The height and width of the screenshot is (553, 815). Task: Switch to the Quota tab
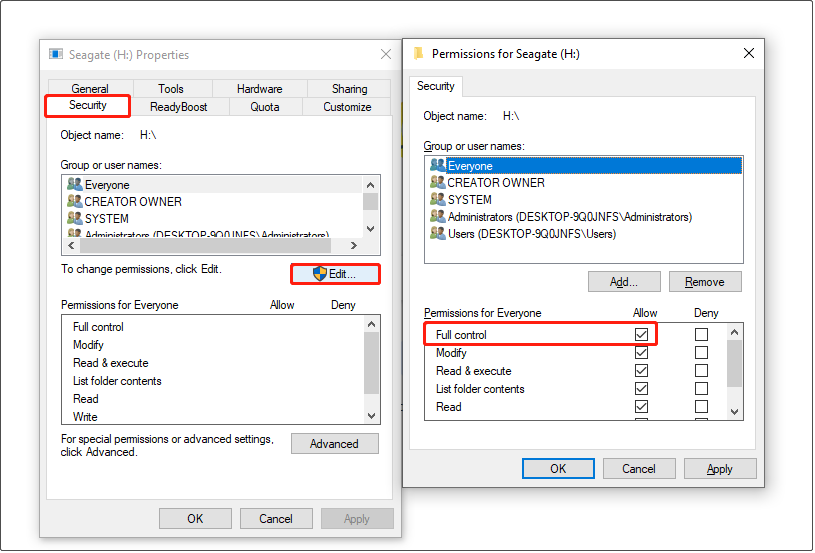click(x=265, y=107)
